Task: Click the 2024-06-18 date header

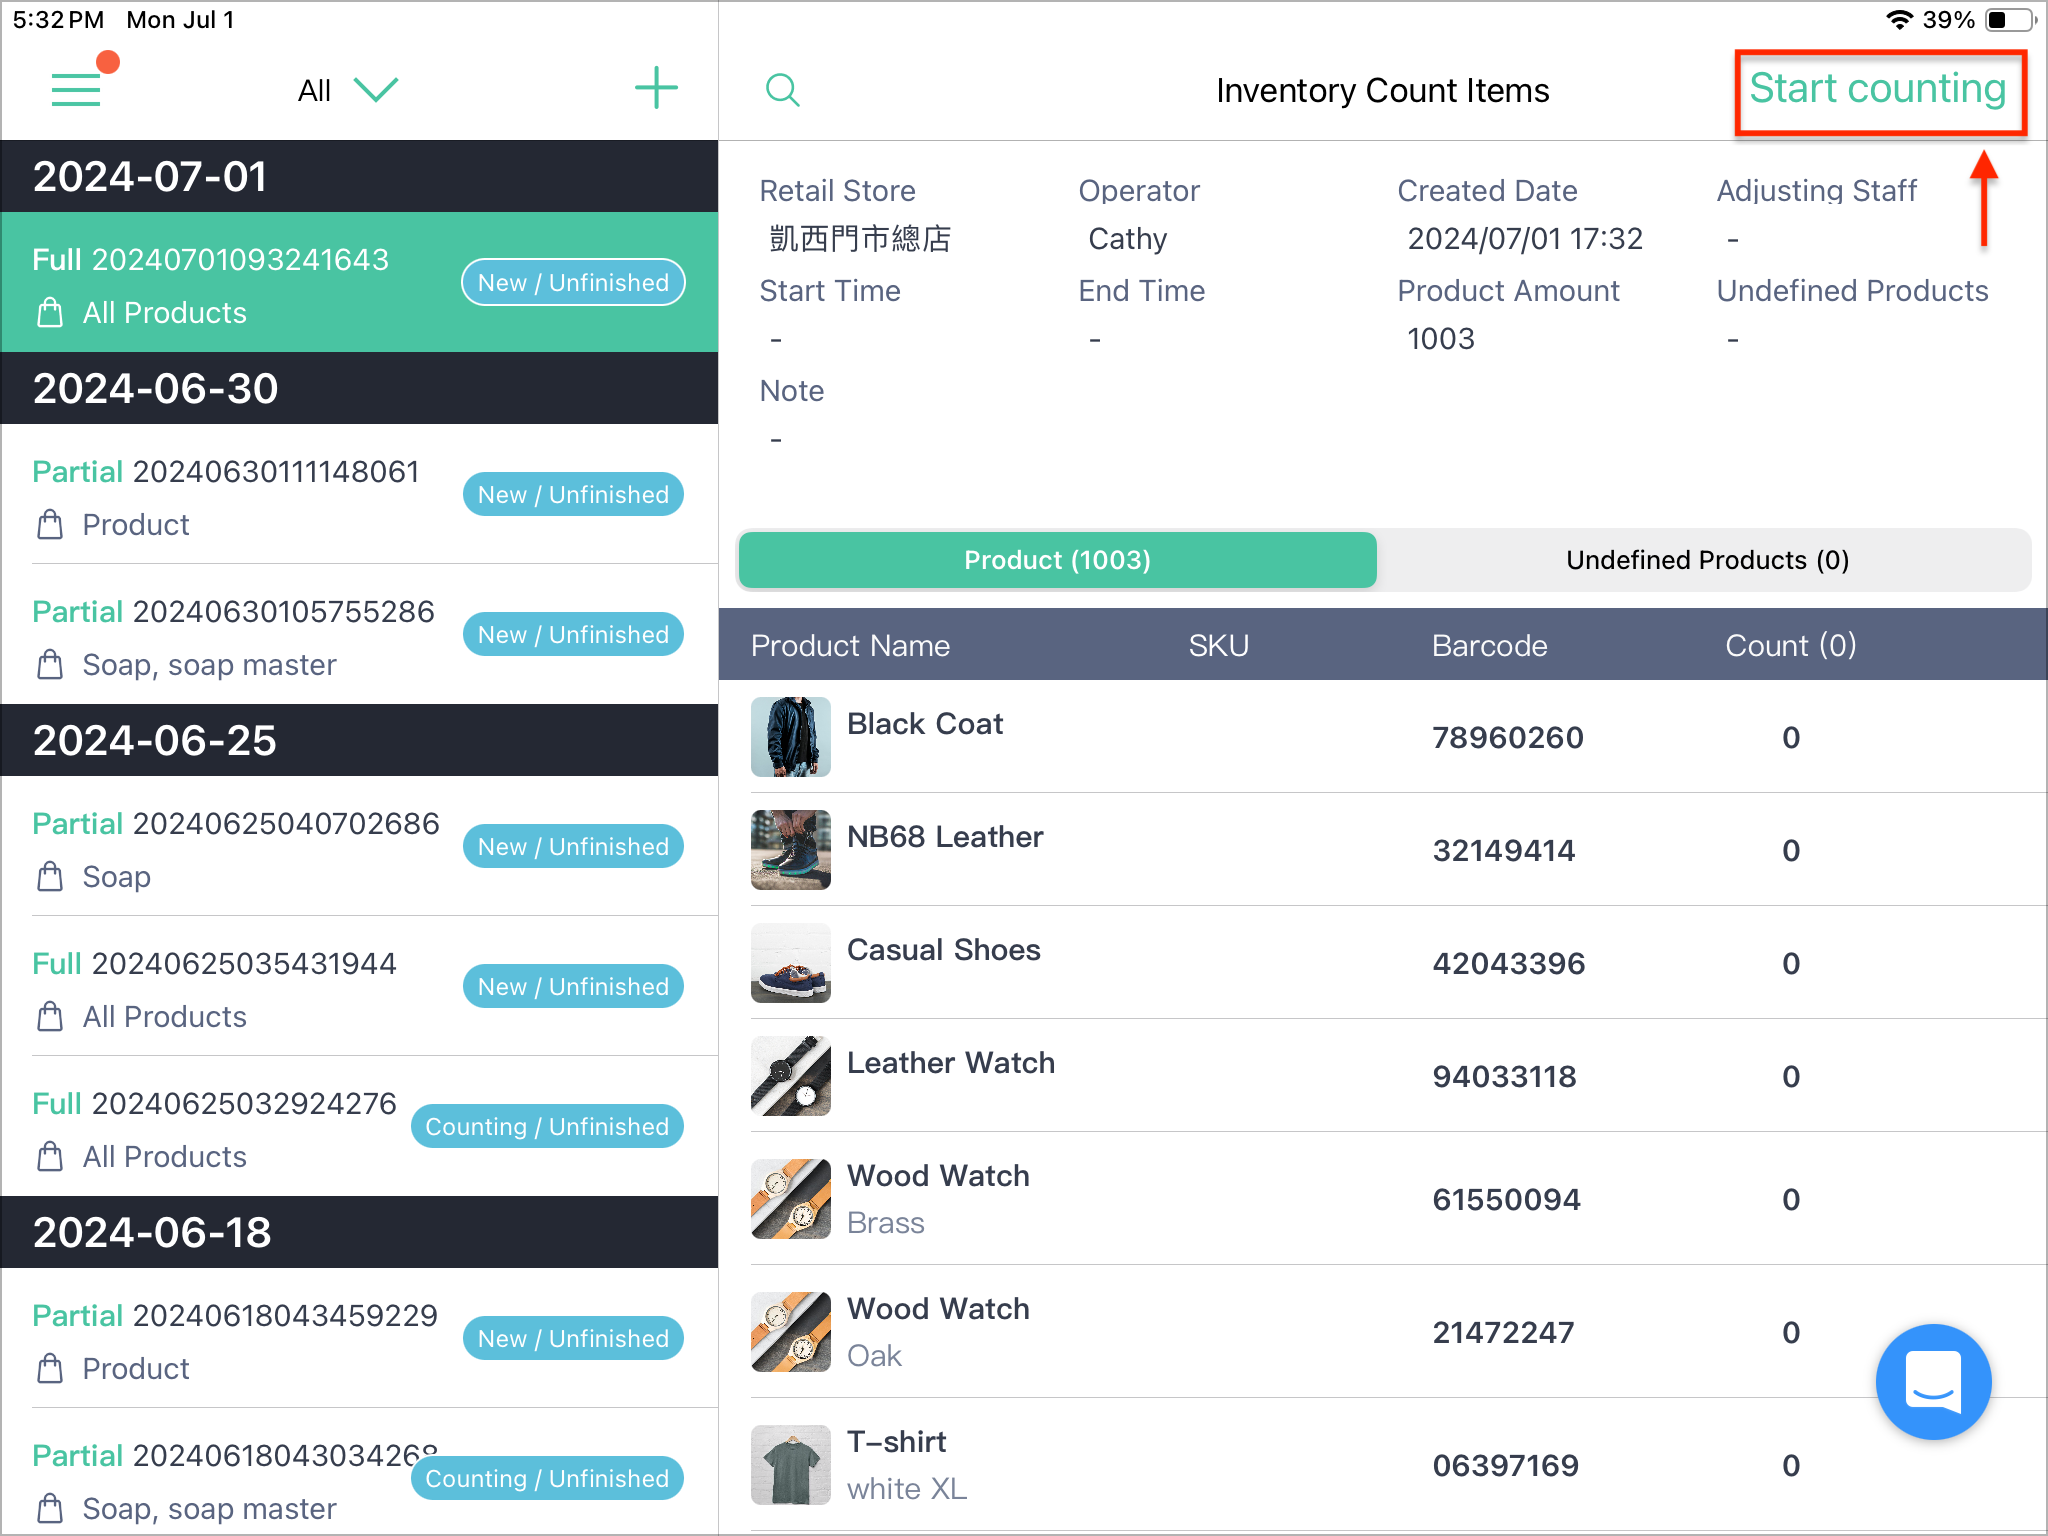Action: pyautogui.click(x=359, y=1232)
